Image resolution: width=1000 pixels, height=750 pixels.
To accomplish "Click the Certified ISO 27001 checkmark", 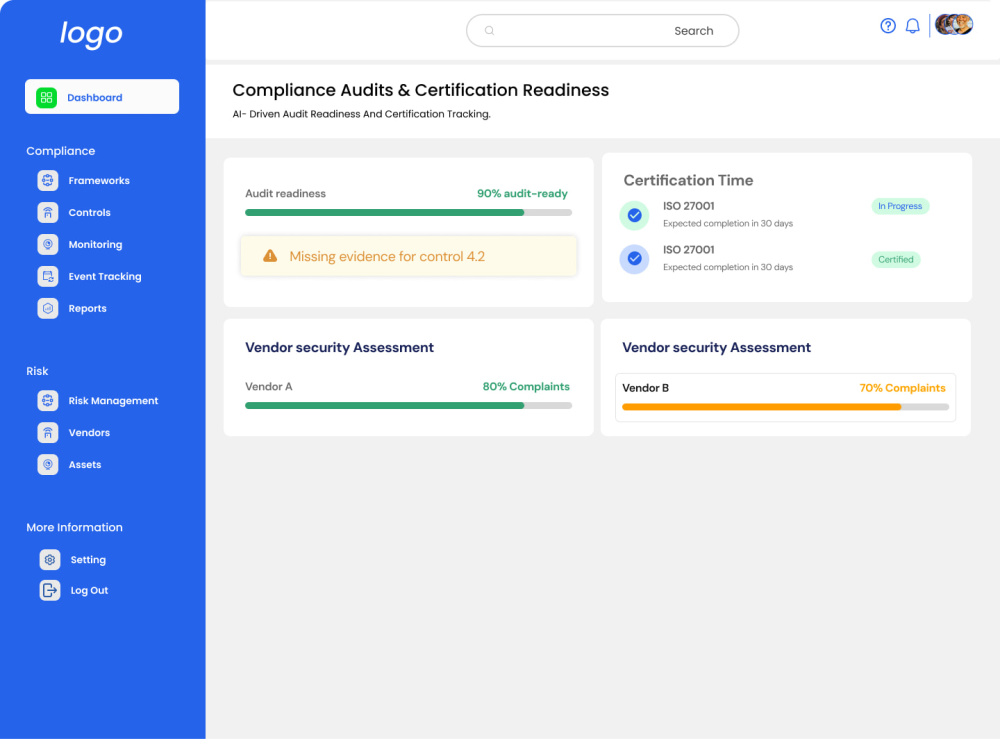I will pos(634,258).
